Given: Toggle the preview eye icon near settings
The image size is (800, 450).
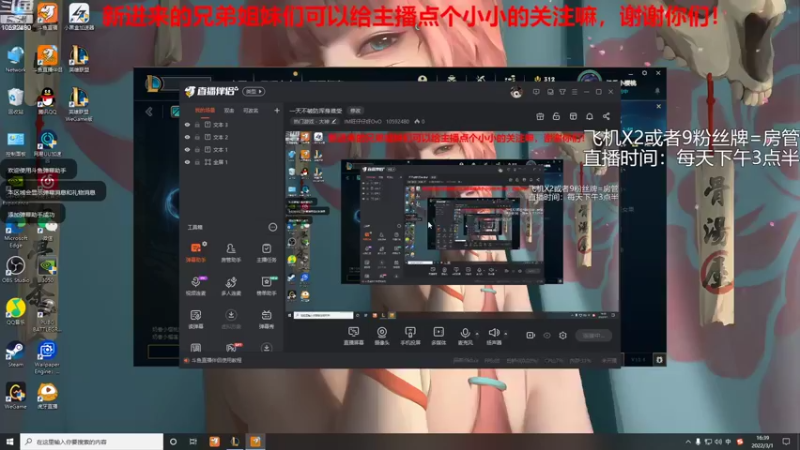Looking at the screenshot, I should [547, 335].
